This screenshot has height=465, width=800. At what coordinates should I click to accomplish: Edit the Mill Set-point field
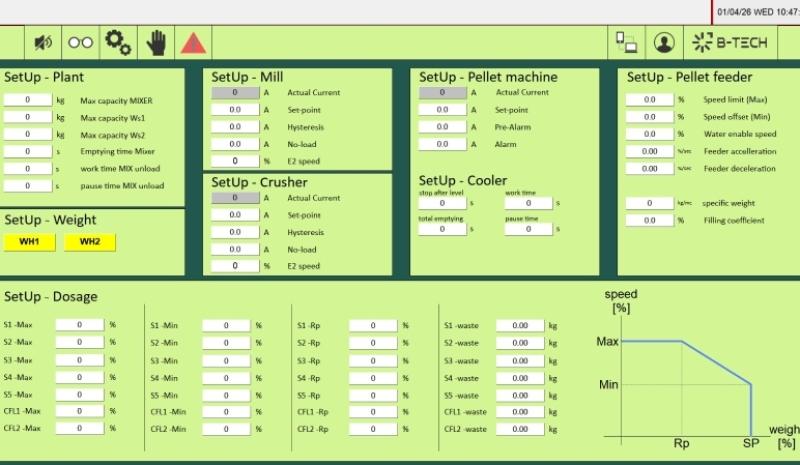[x=235, y=110]
